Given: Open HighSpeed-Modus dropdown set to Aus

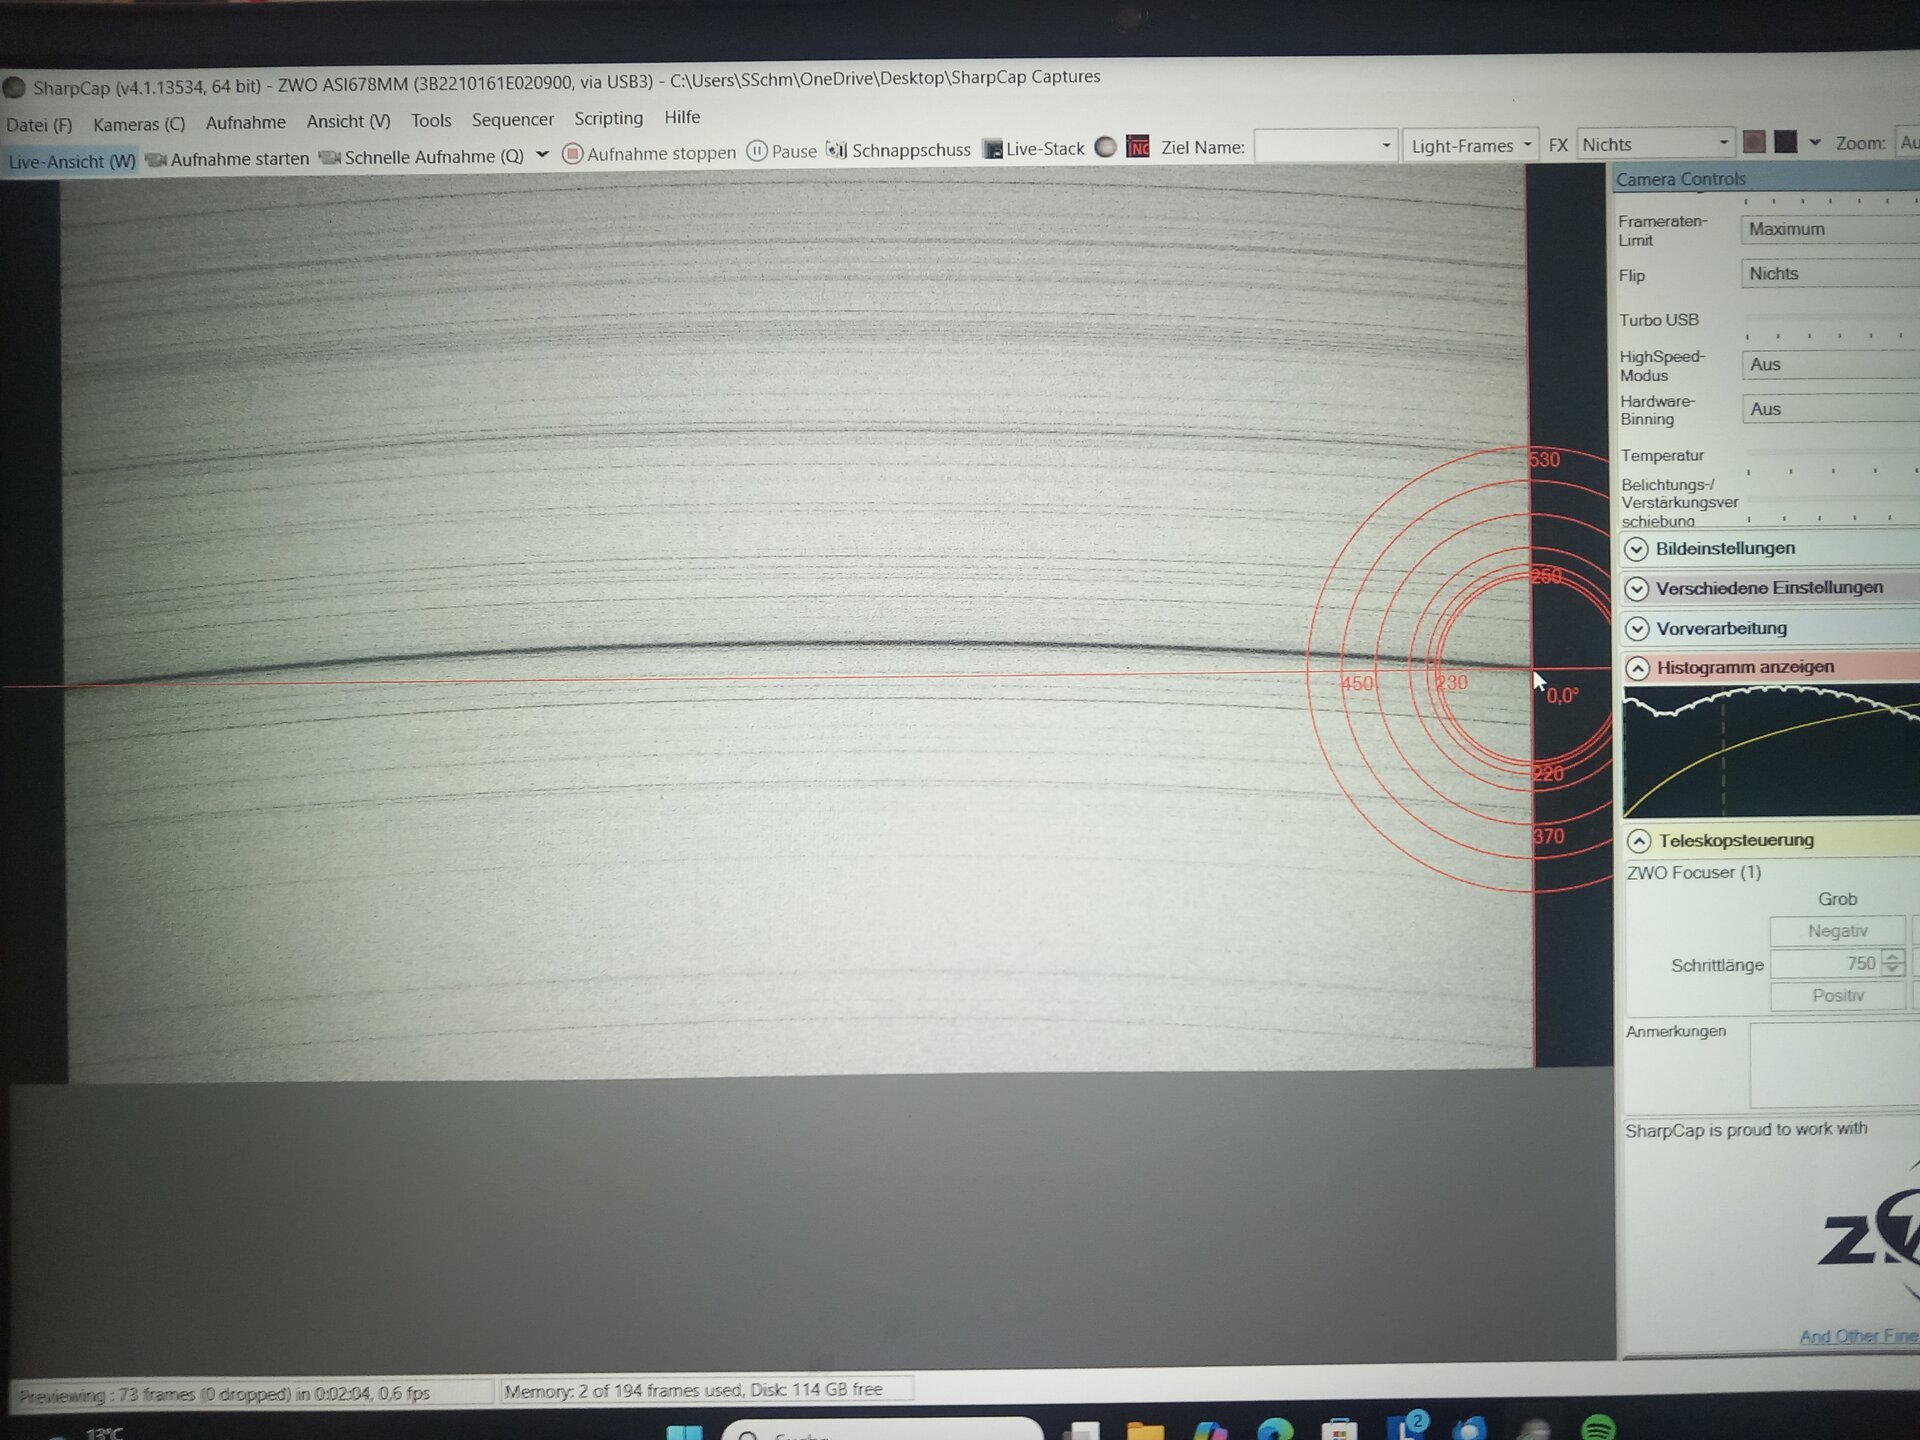Looking at the screenshot, I should point(1830,365).
